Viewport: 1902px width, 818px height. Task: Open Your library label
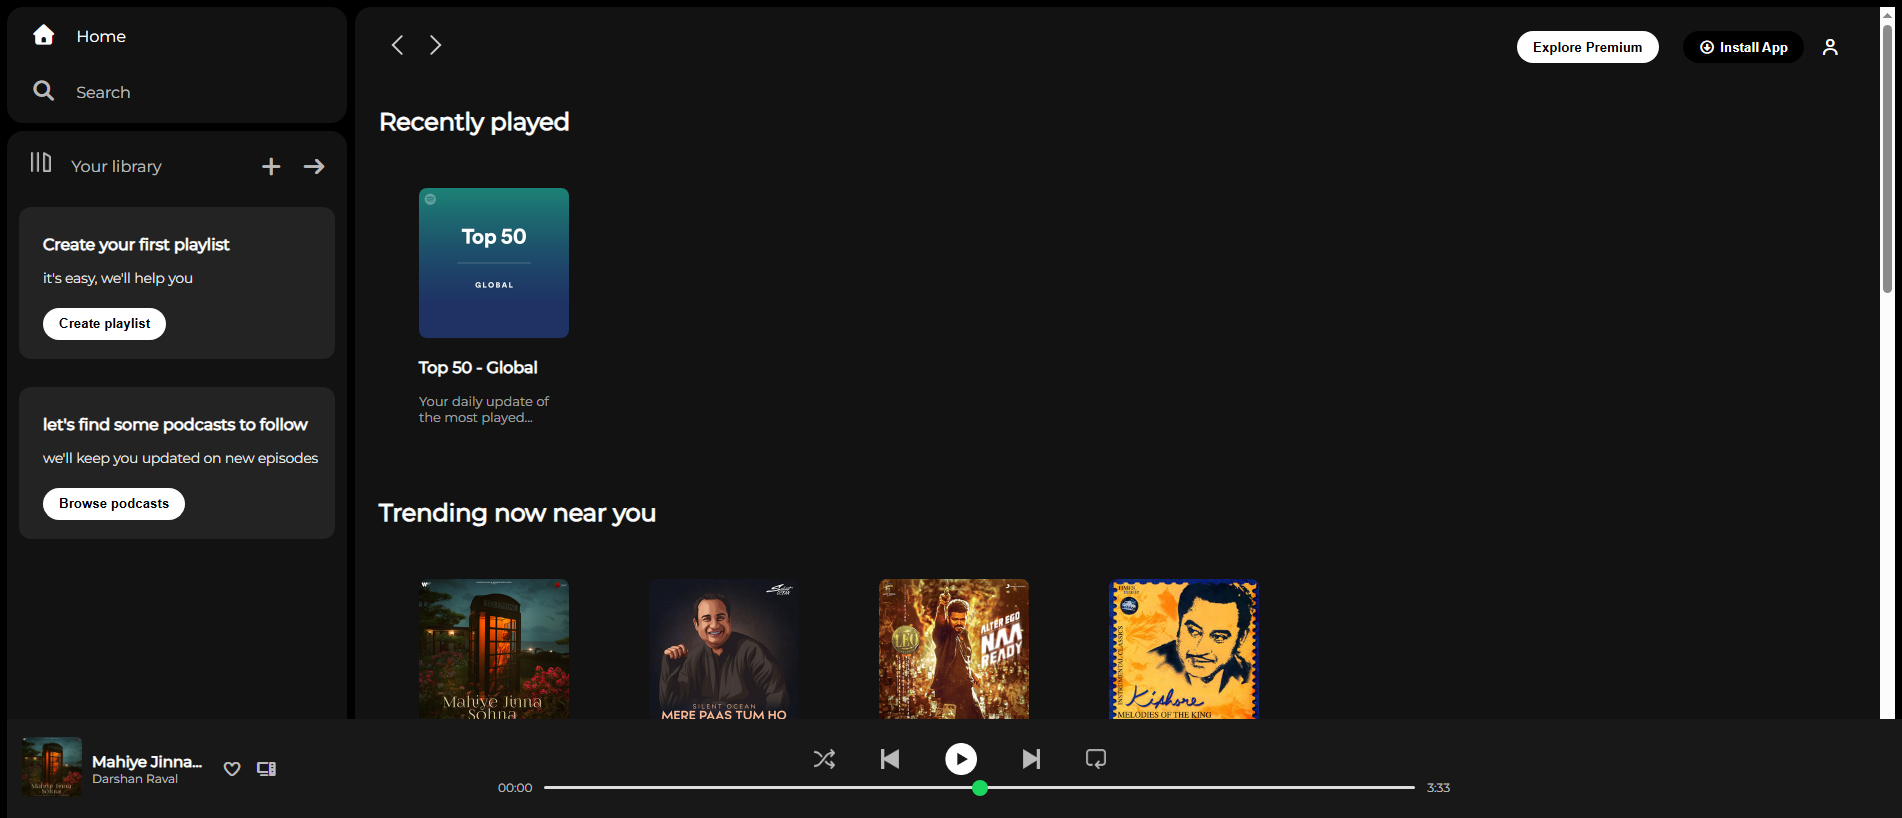point(116,166)
